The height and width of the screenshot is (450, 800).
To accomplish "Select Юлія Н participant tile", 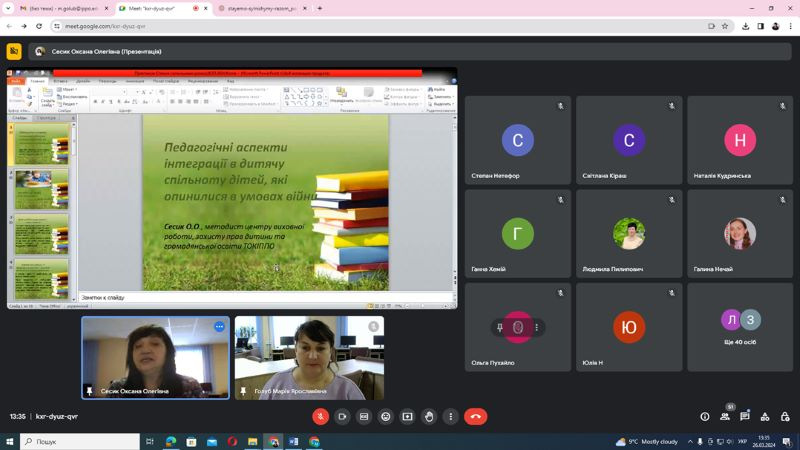I will coord(629,327).
